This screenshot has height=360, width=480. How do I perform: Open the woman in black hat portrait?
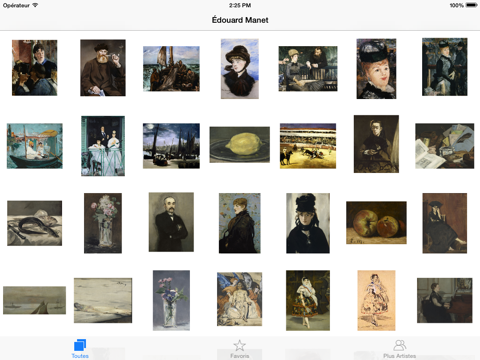coord(308,223)
